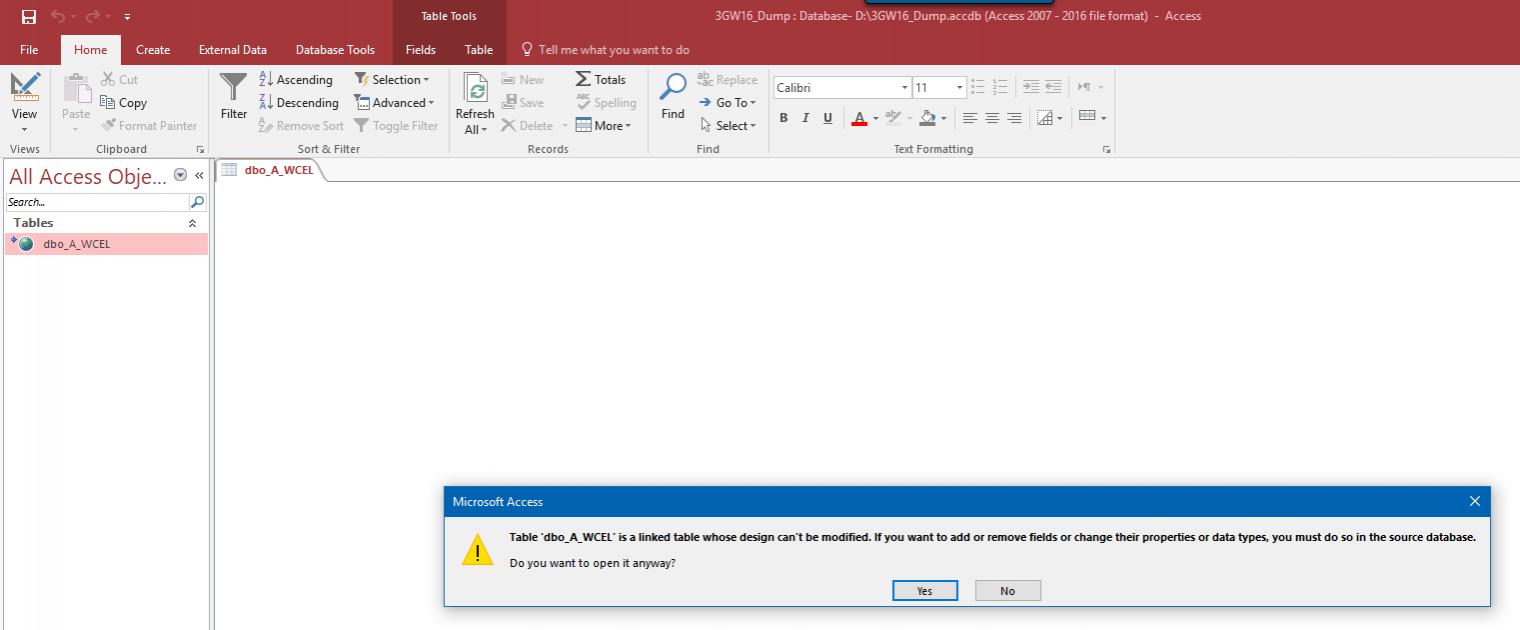Click the Alternate Row Color button
Image resolution: width=1520 pixels, height=630 pixels.
(1092, 117)
